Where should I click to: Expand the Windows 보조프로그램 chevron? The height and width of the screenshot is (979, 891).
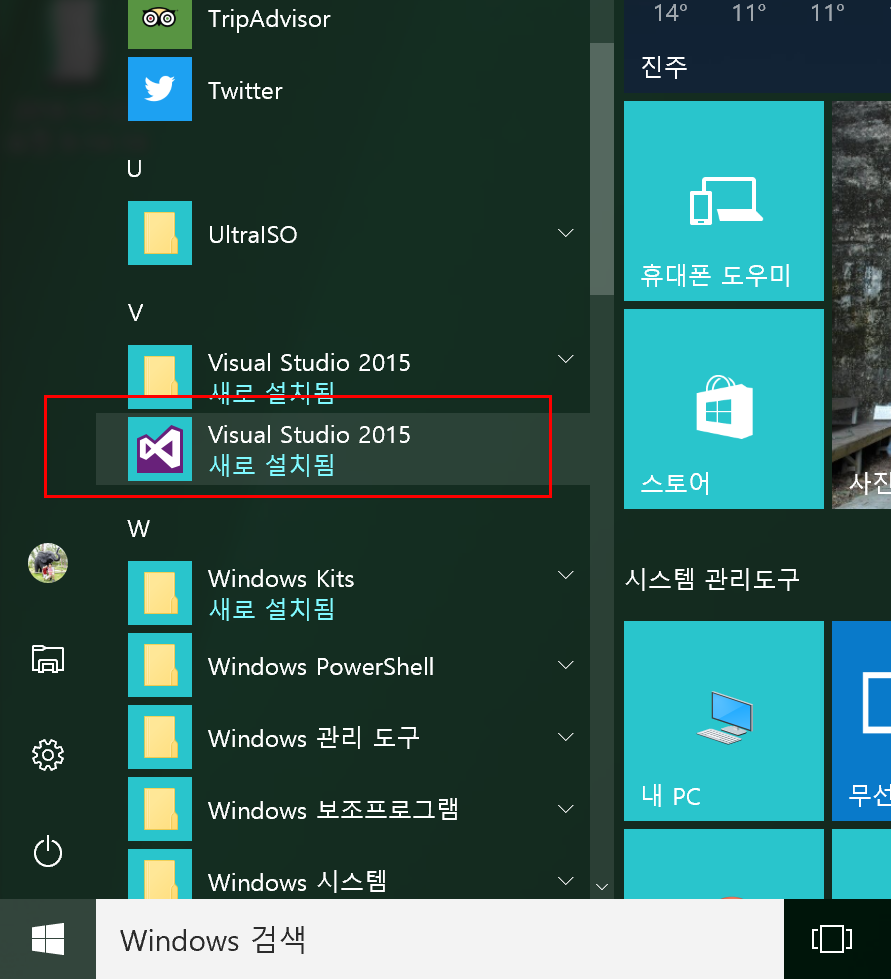(566, 809)
